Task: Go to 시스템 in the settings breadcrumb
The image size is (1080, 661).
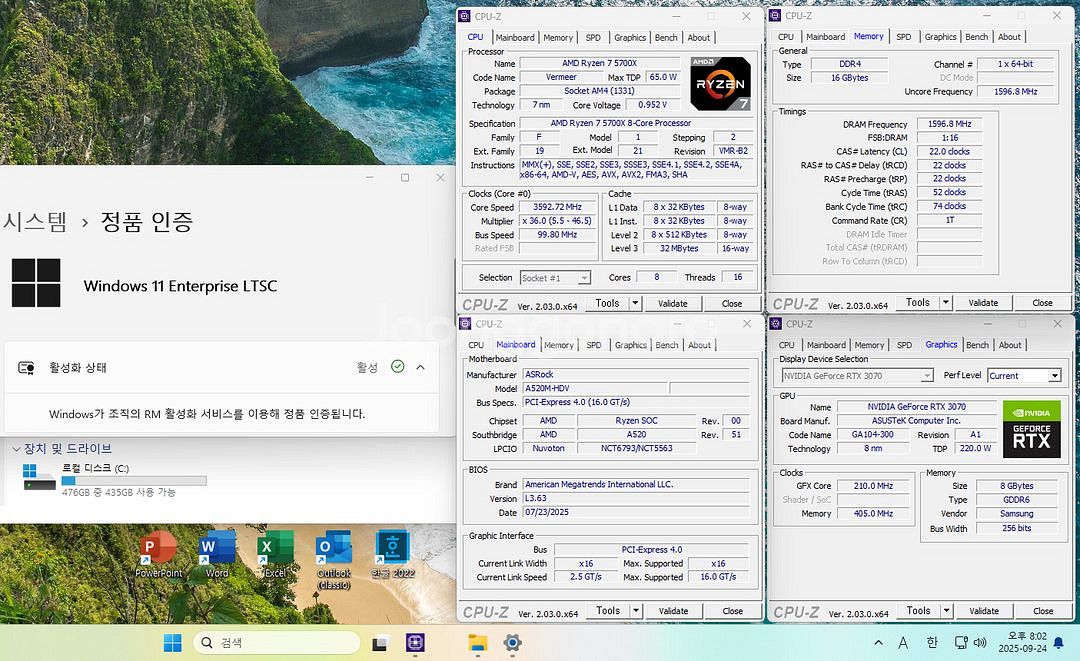Action: click(34, 221)
